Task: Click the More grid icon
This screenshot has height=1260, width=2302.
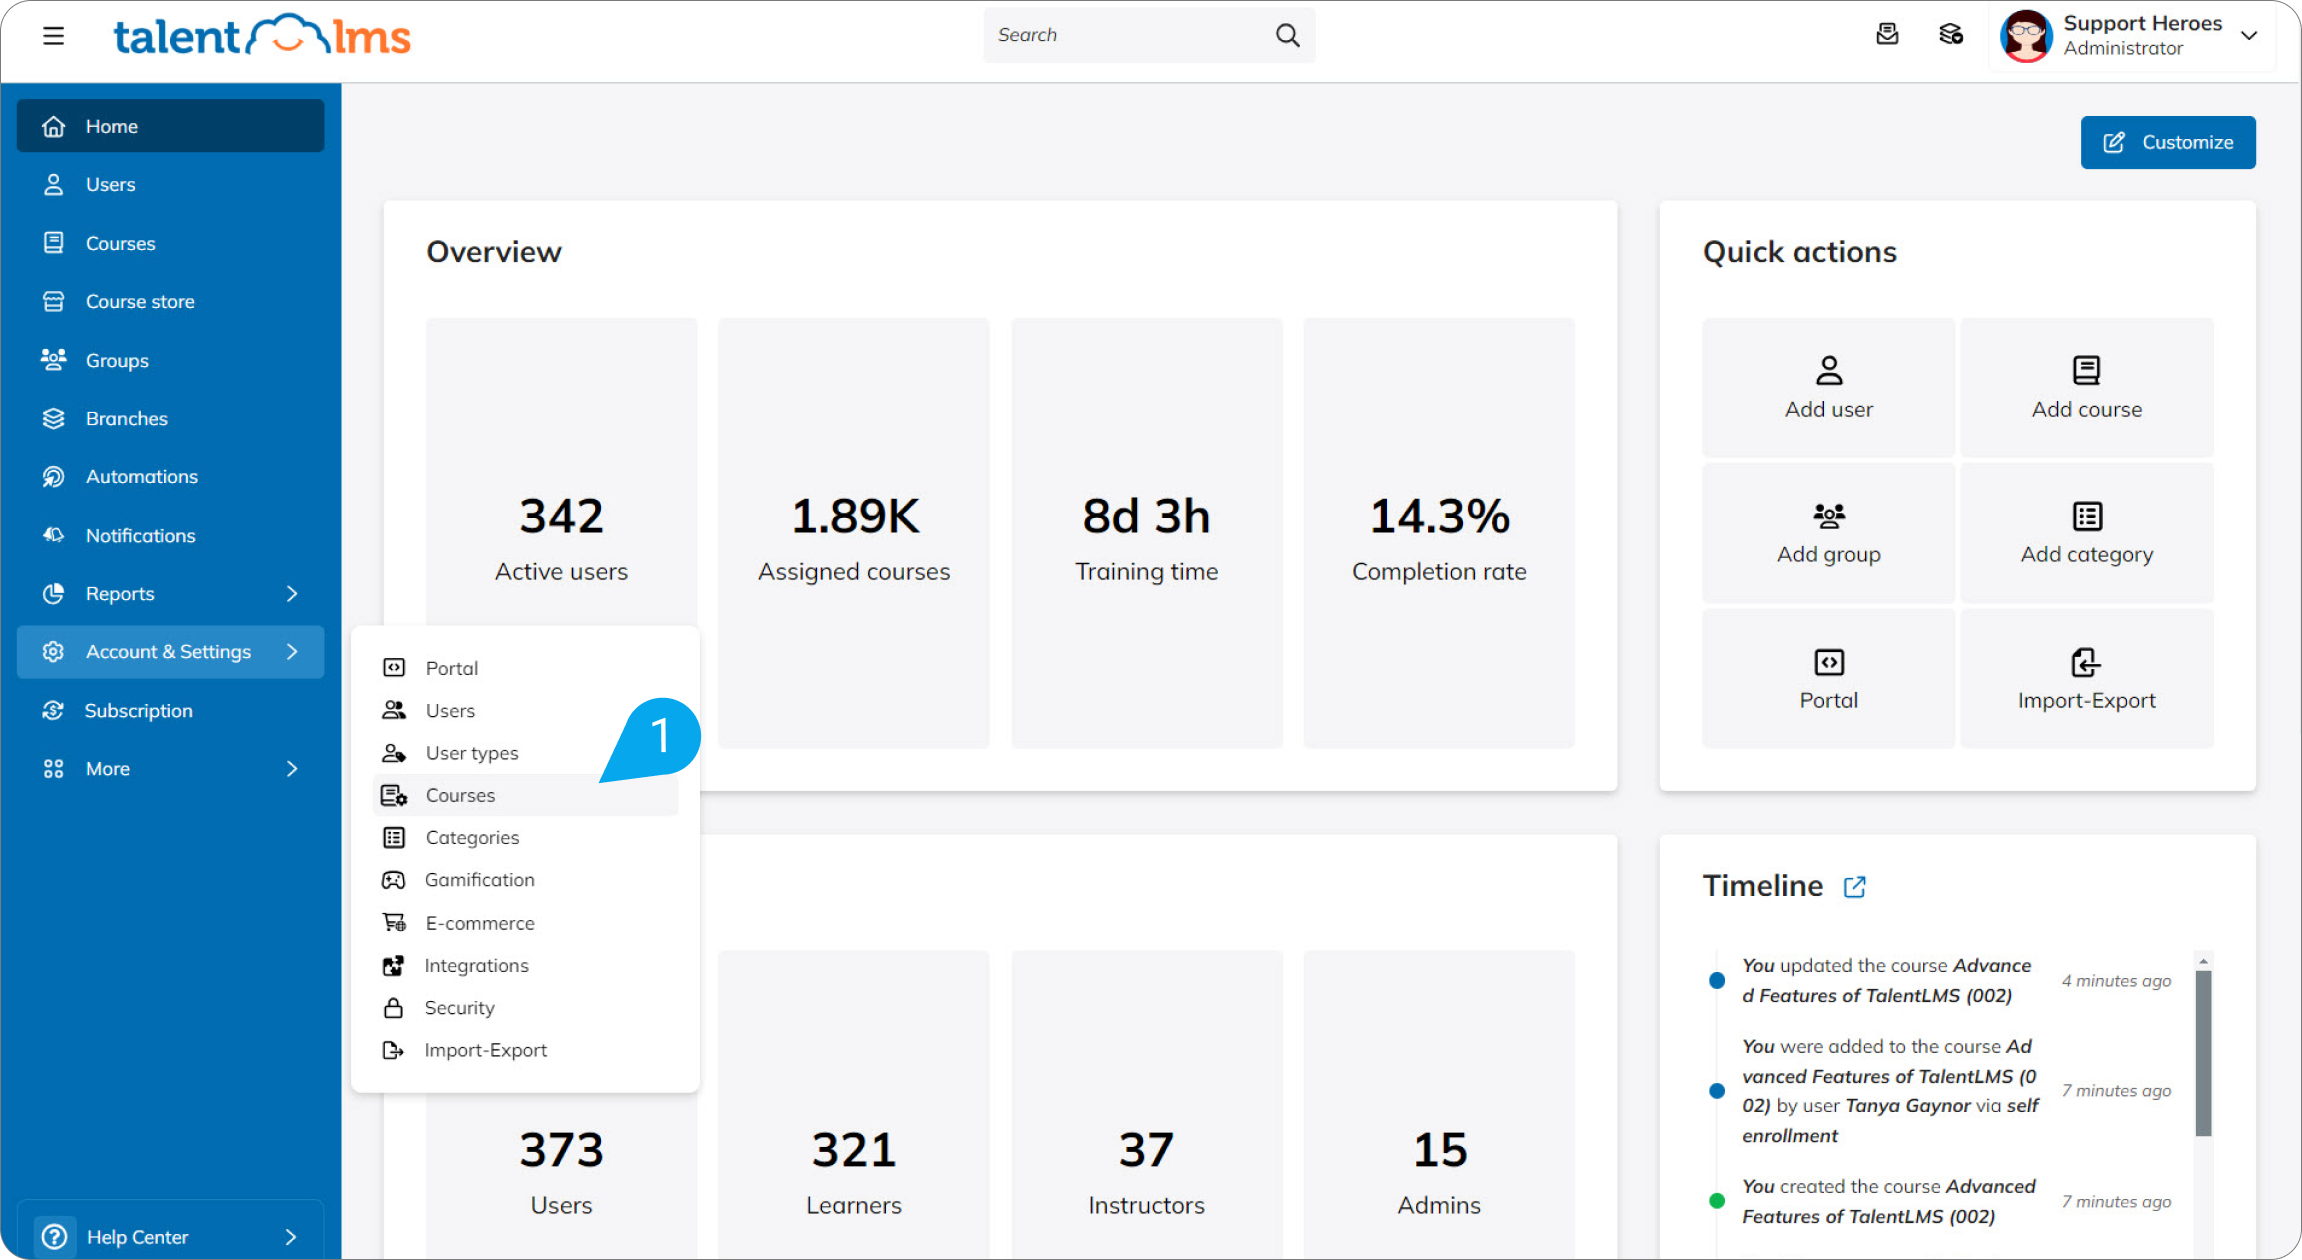Action: click(x=54, y=769)
